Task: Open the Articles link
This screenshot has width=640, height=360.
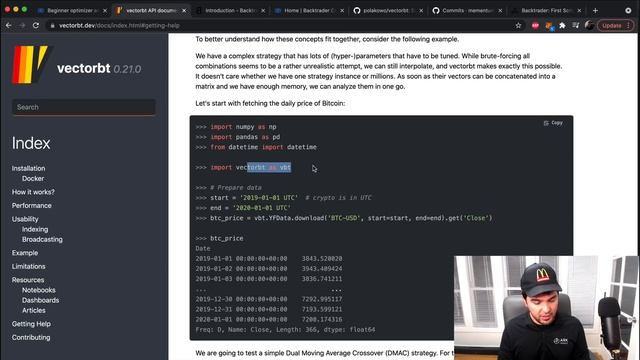Action: pyautogui.click(x=34, y=310)
